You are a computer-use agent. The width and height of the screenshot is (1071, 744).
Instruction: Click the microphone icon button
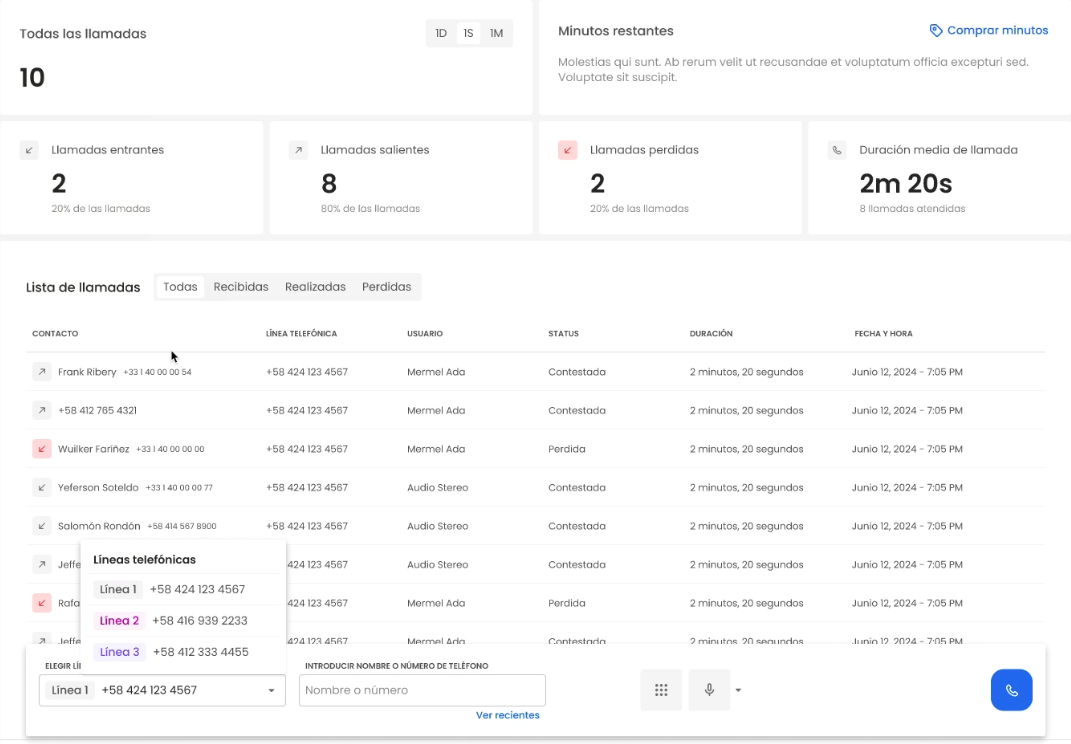pyautogui.click(x=709, y=690)
